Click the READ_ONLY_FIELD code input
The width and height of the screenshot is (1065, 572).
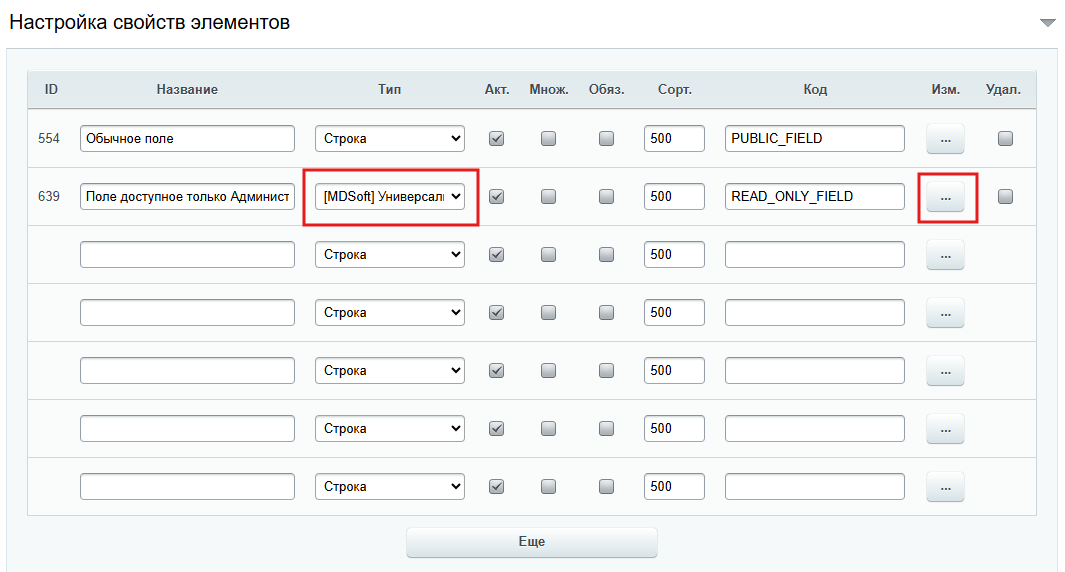pos(814,197)
